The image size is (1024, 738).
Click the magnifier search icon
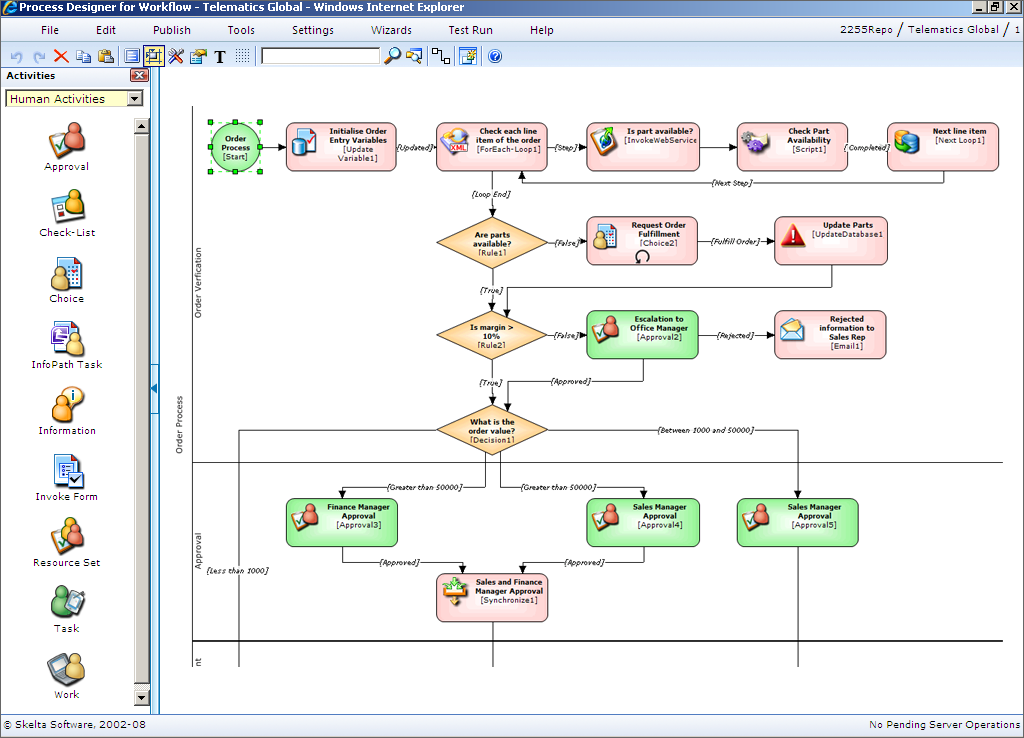pyautogui.click(x=392, y=57)
